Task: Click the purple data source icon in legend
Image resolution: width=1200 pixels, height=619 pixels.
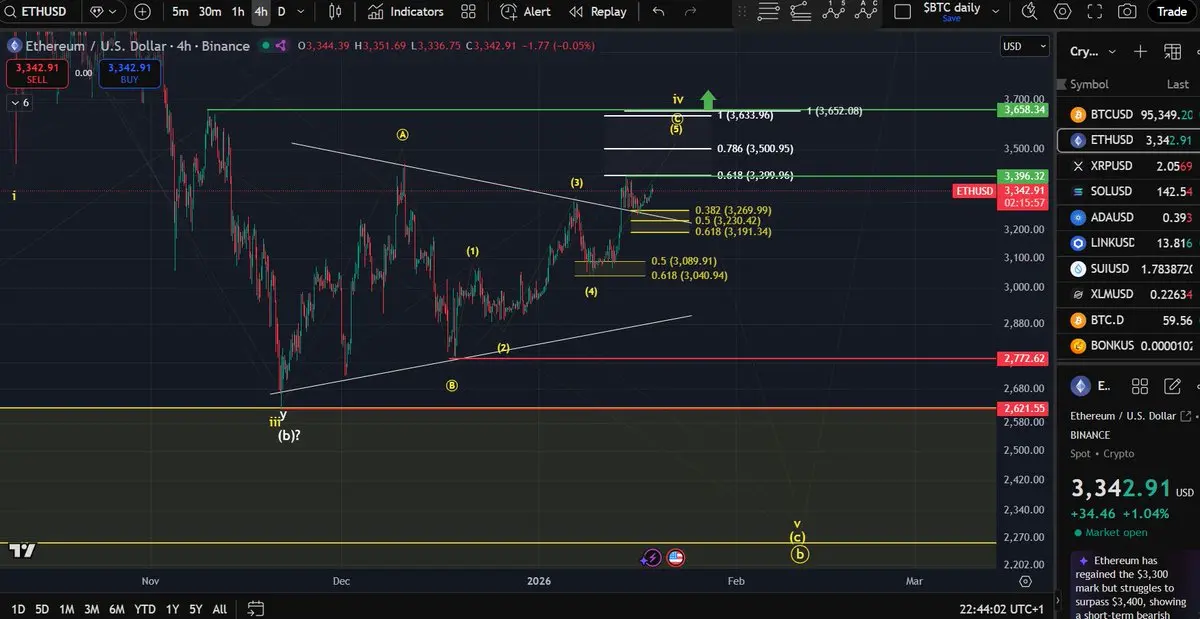Action: 282,46
